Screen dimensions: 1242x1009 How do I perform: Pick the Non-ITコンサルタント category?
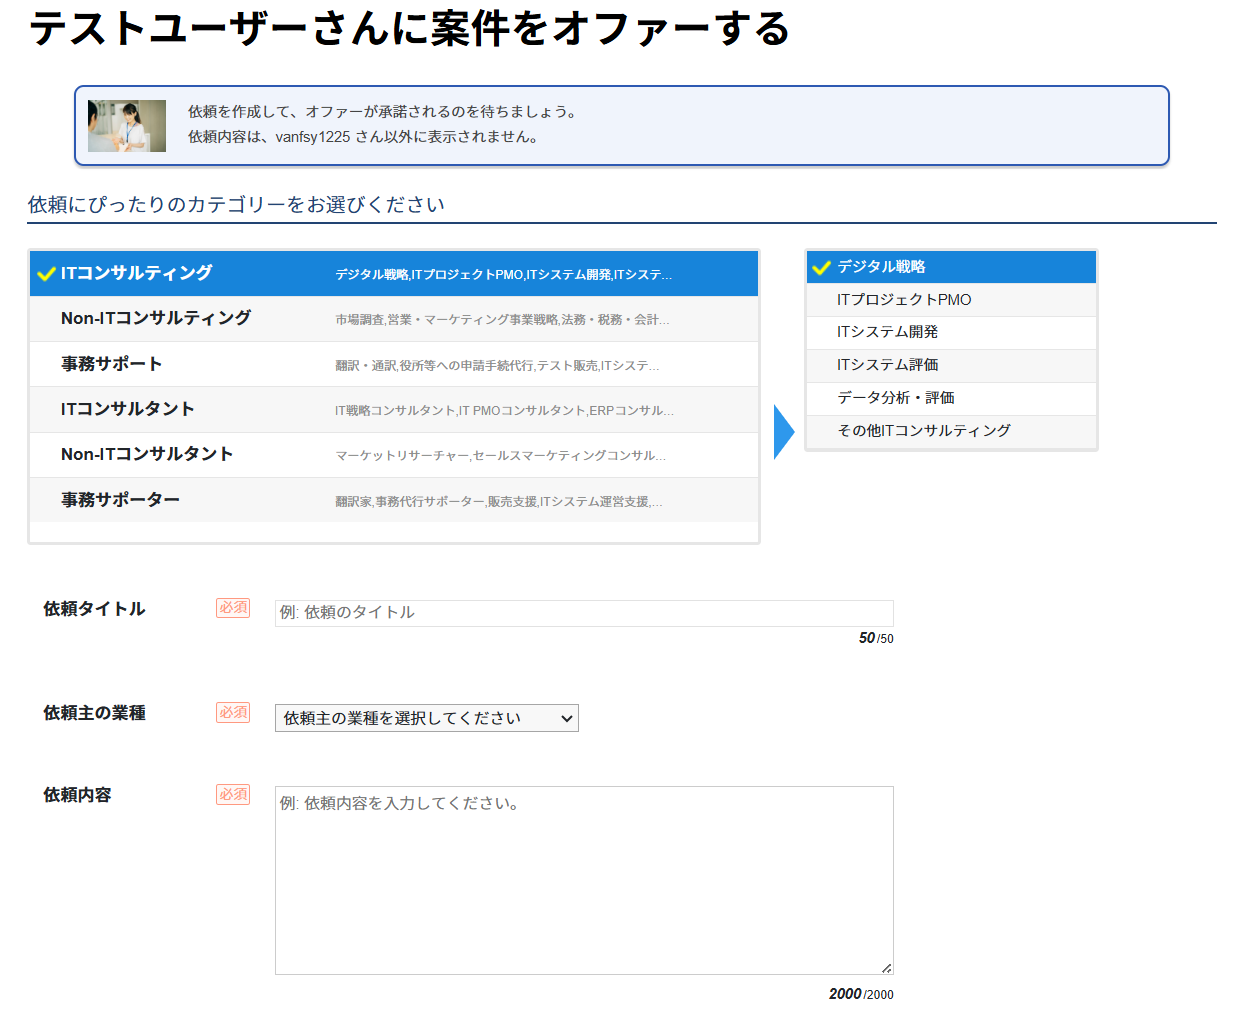tap(394, 455)
